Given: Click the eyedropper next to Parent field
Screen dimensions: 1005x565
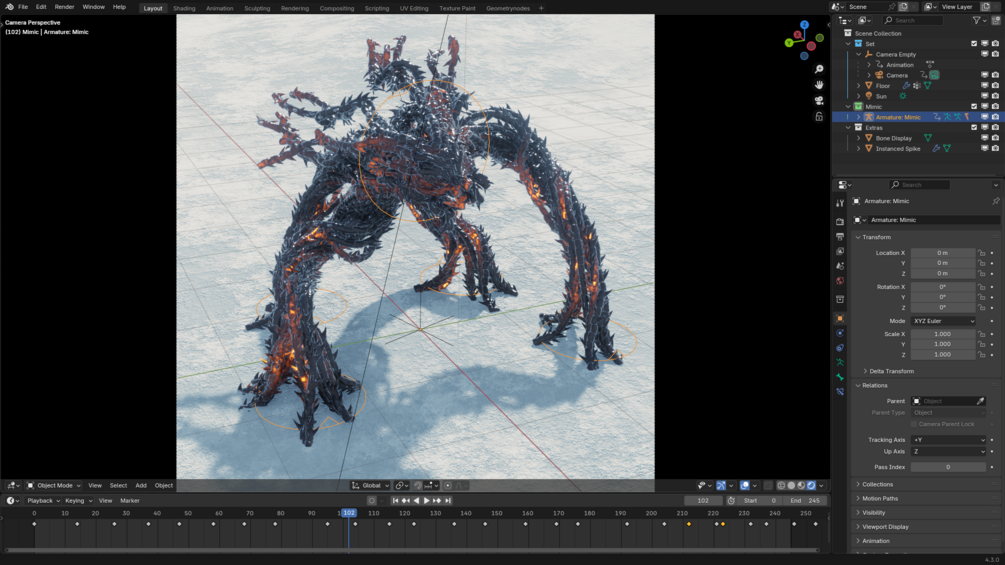Looking at the screenshot, I should tap(980, 401).
